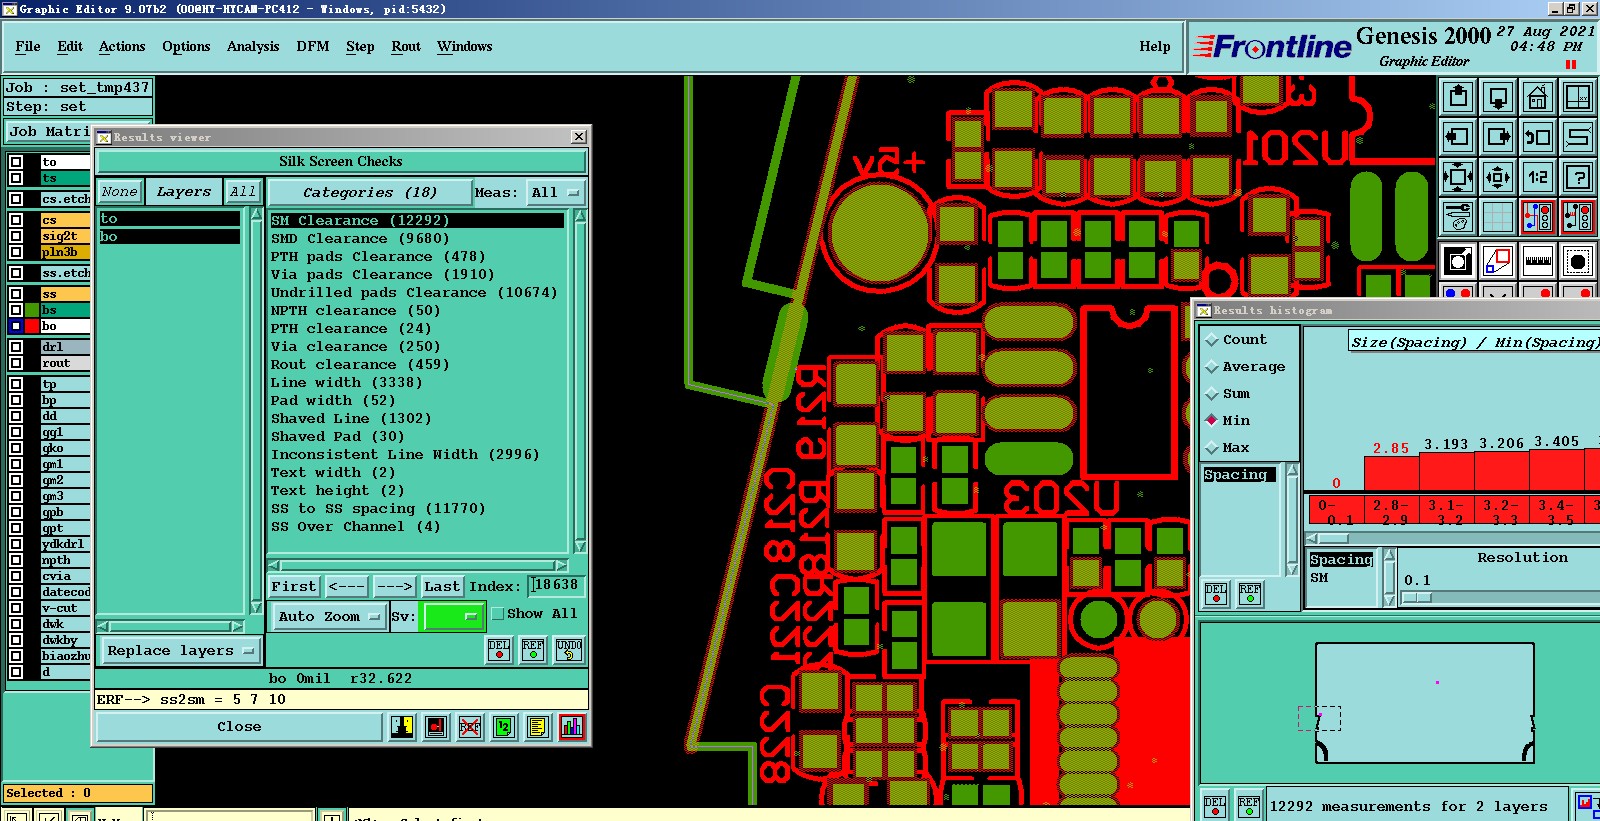The image size is (1600, 821).
Task: Open the Job Matrix selector
Action: [x=48, y=132]
